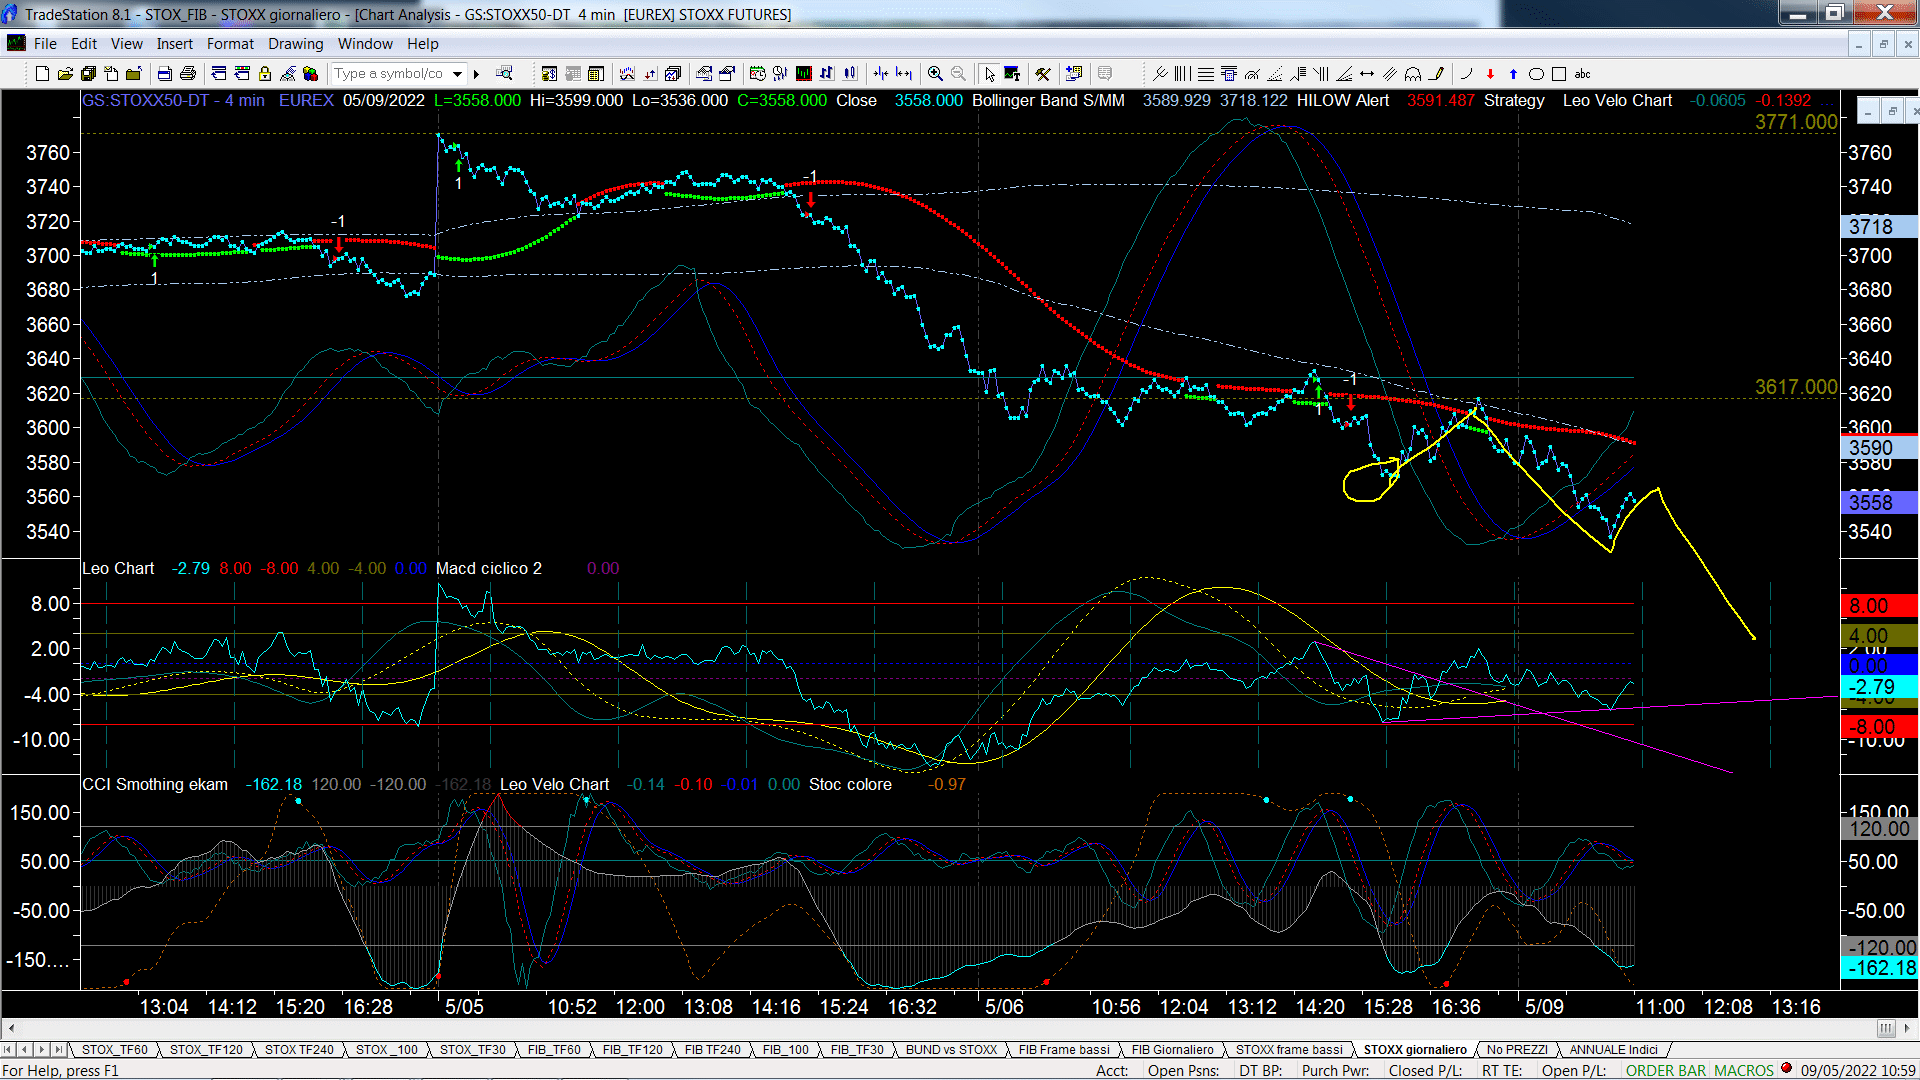1920x1080 pixels.
Task: Click the symbol lookup magnifier icon
Action: pyautogui.click(x=504, y=73)
